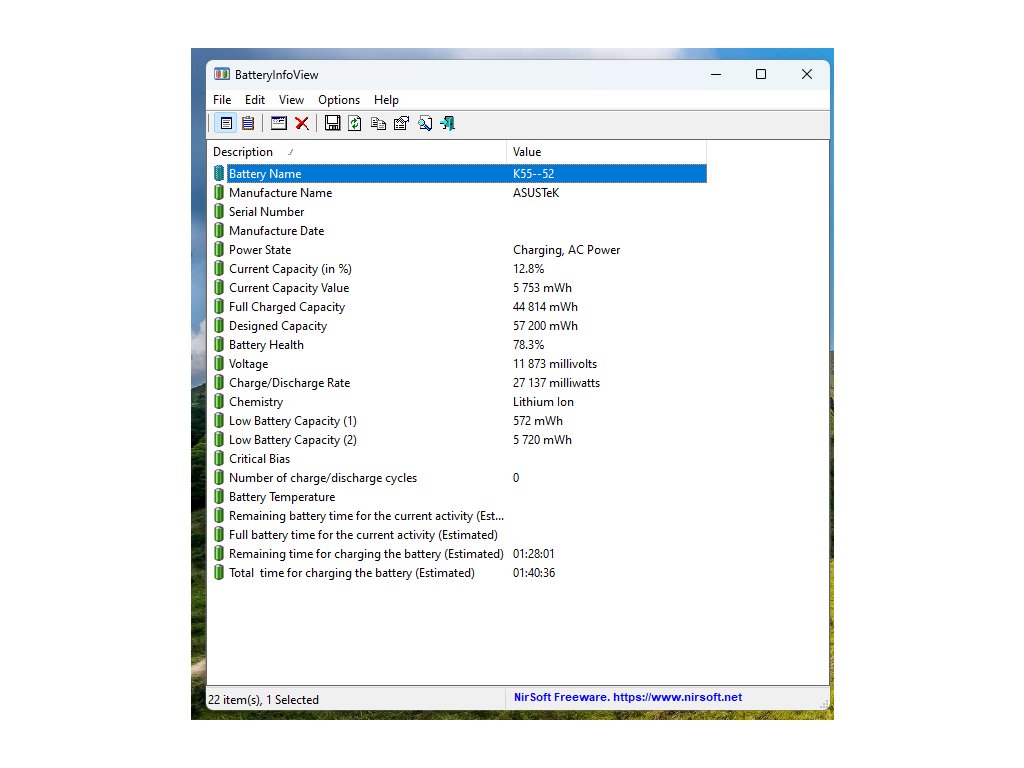Click the battery icon beside Manufacture Date
1024x768 pixels.
(219, 231)
